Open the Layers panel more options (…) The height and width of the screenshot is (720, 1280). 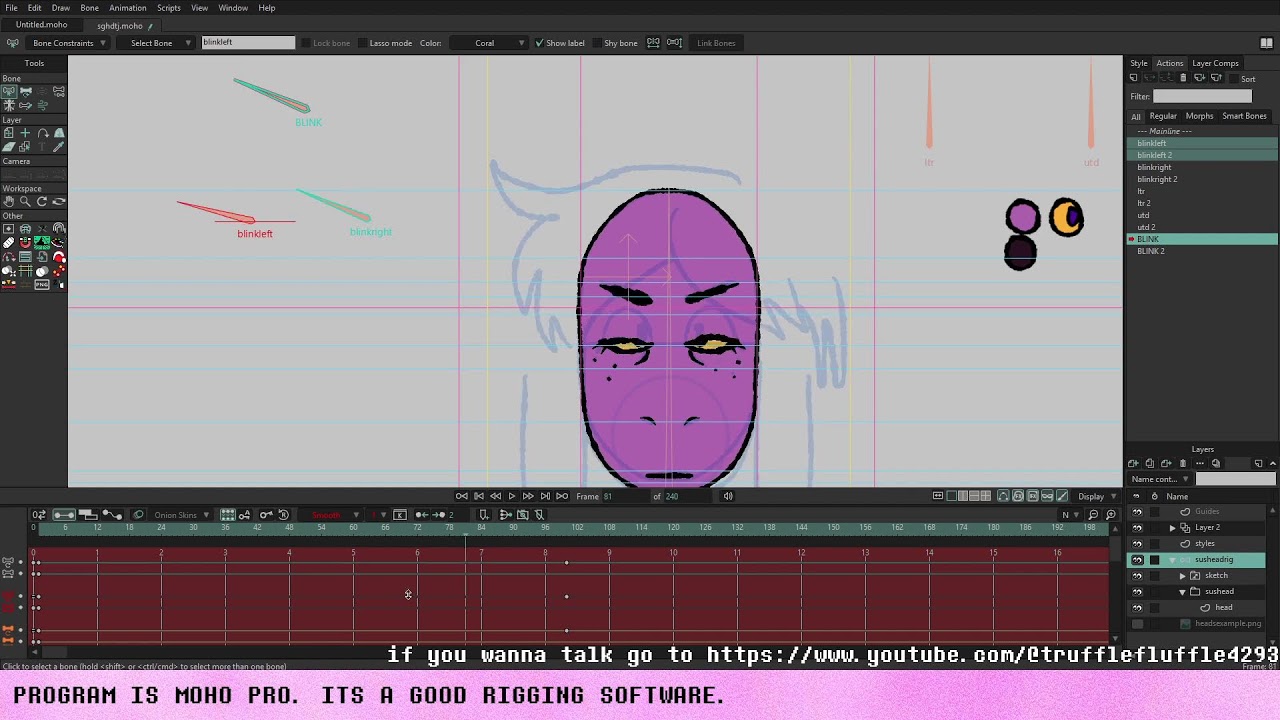tap(1200, 463)
